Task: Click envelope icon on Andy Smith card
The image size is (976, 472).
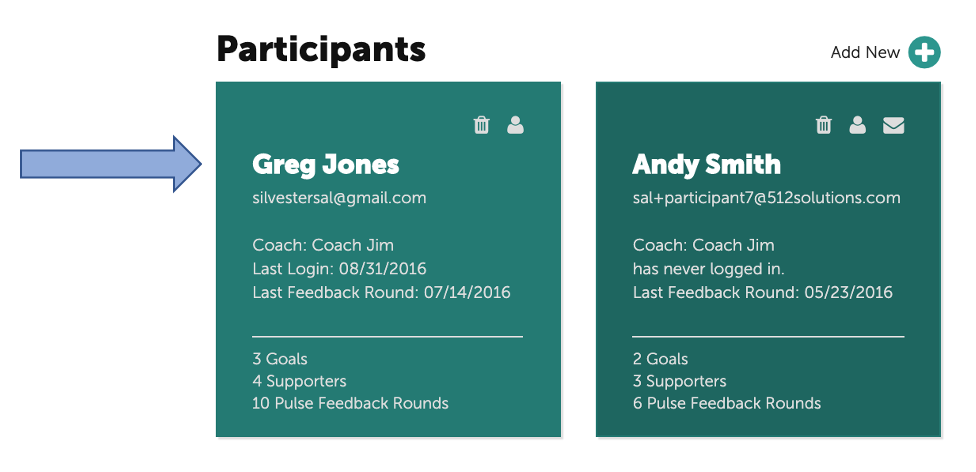Action: tap(893, 125)
